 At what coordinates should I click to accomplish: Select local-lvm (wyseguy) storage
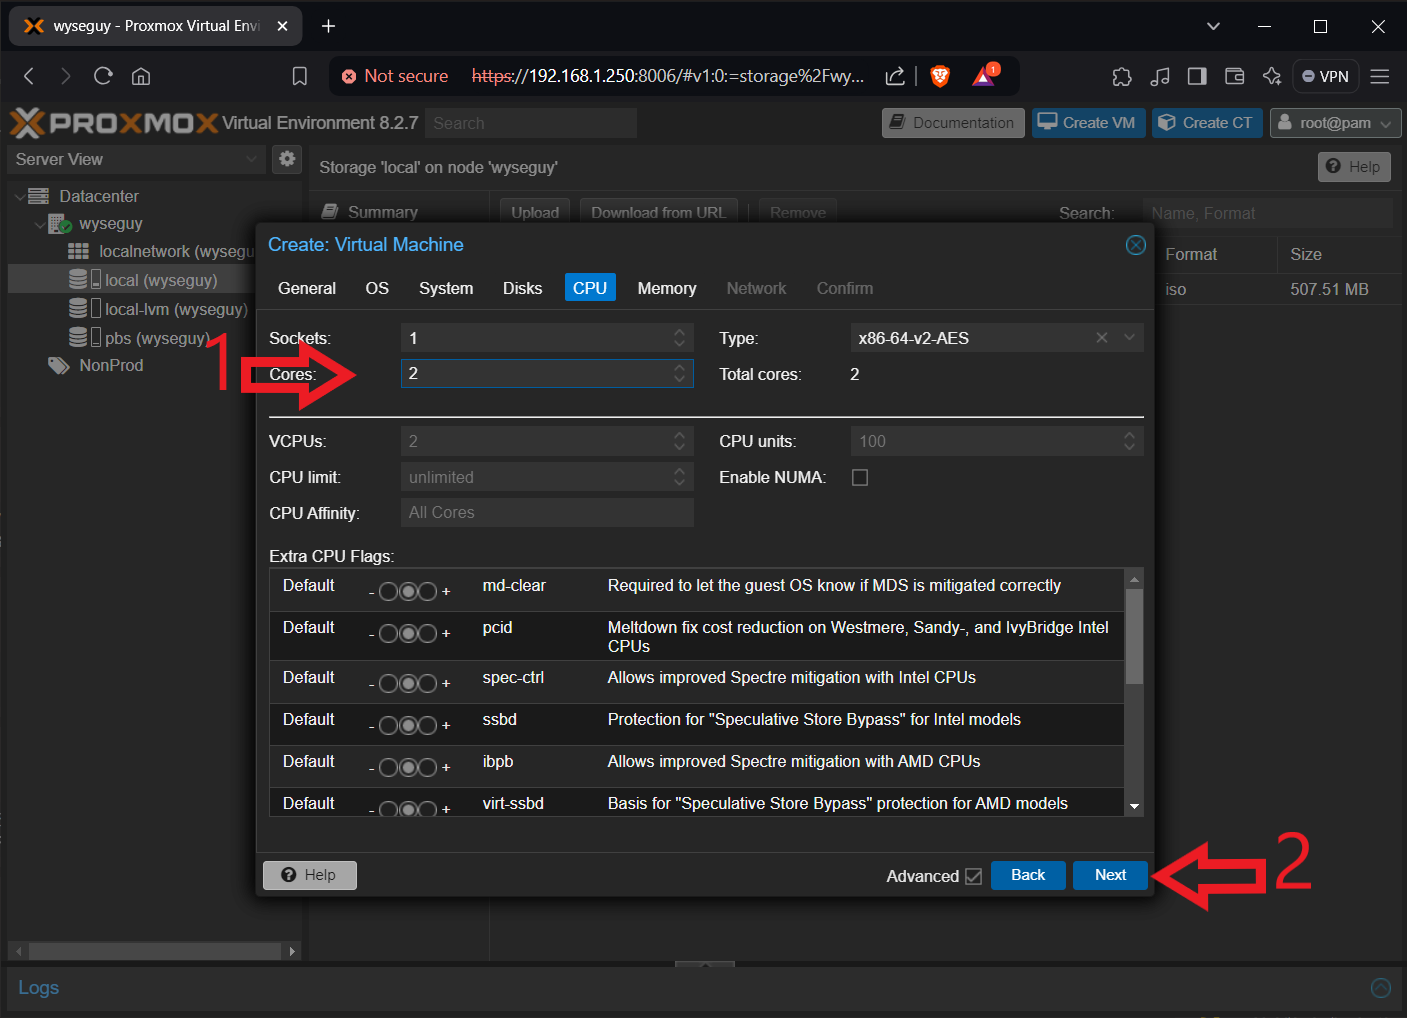(x=157, y=309)
